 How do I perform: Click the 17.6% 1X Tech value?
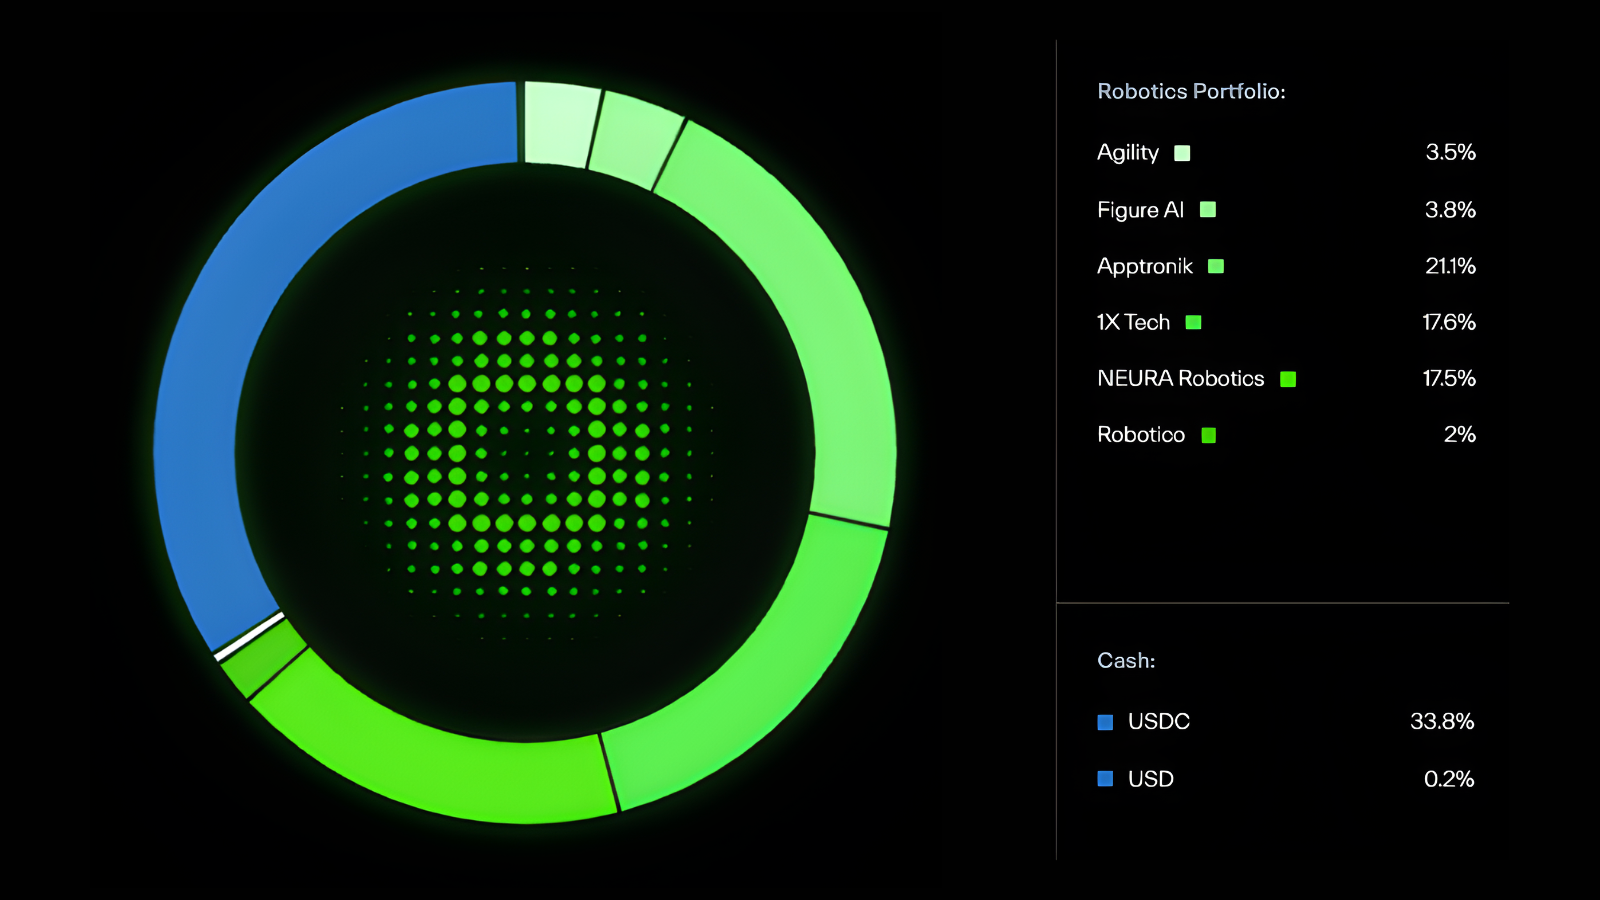tap(1449, 322)
